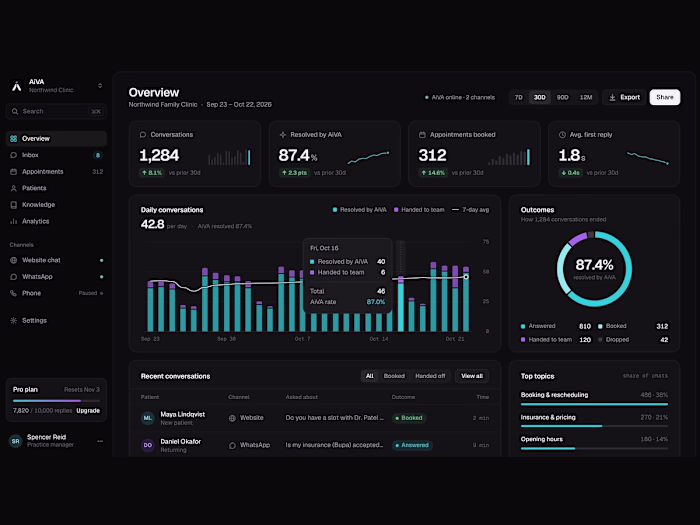700x525 pixels.
Task: Click the Appointments booked calendar icon
Action: pyautogui.click(x=422, y=134)
